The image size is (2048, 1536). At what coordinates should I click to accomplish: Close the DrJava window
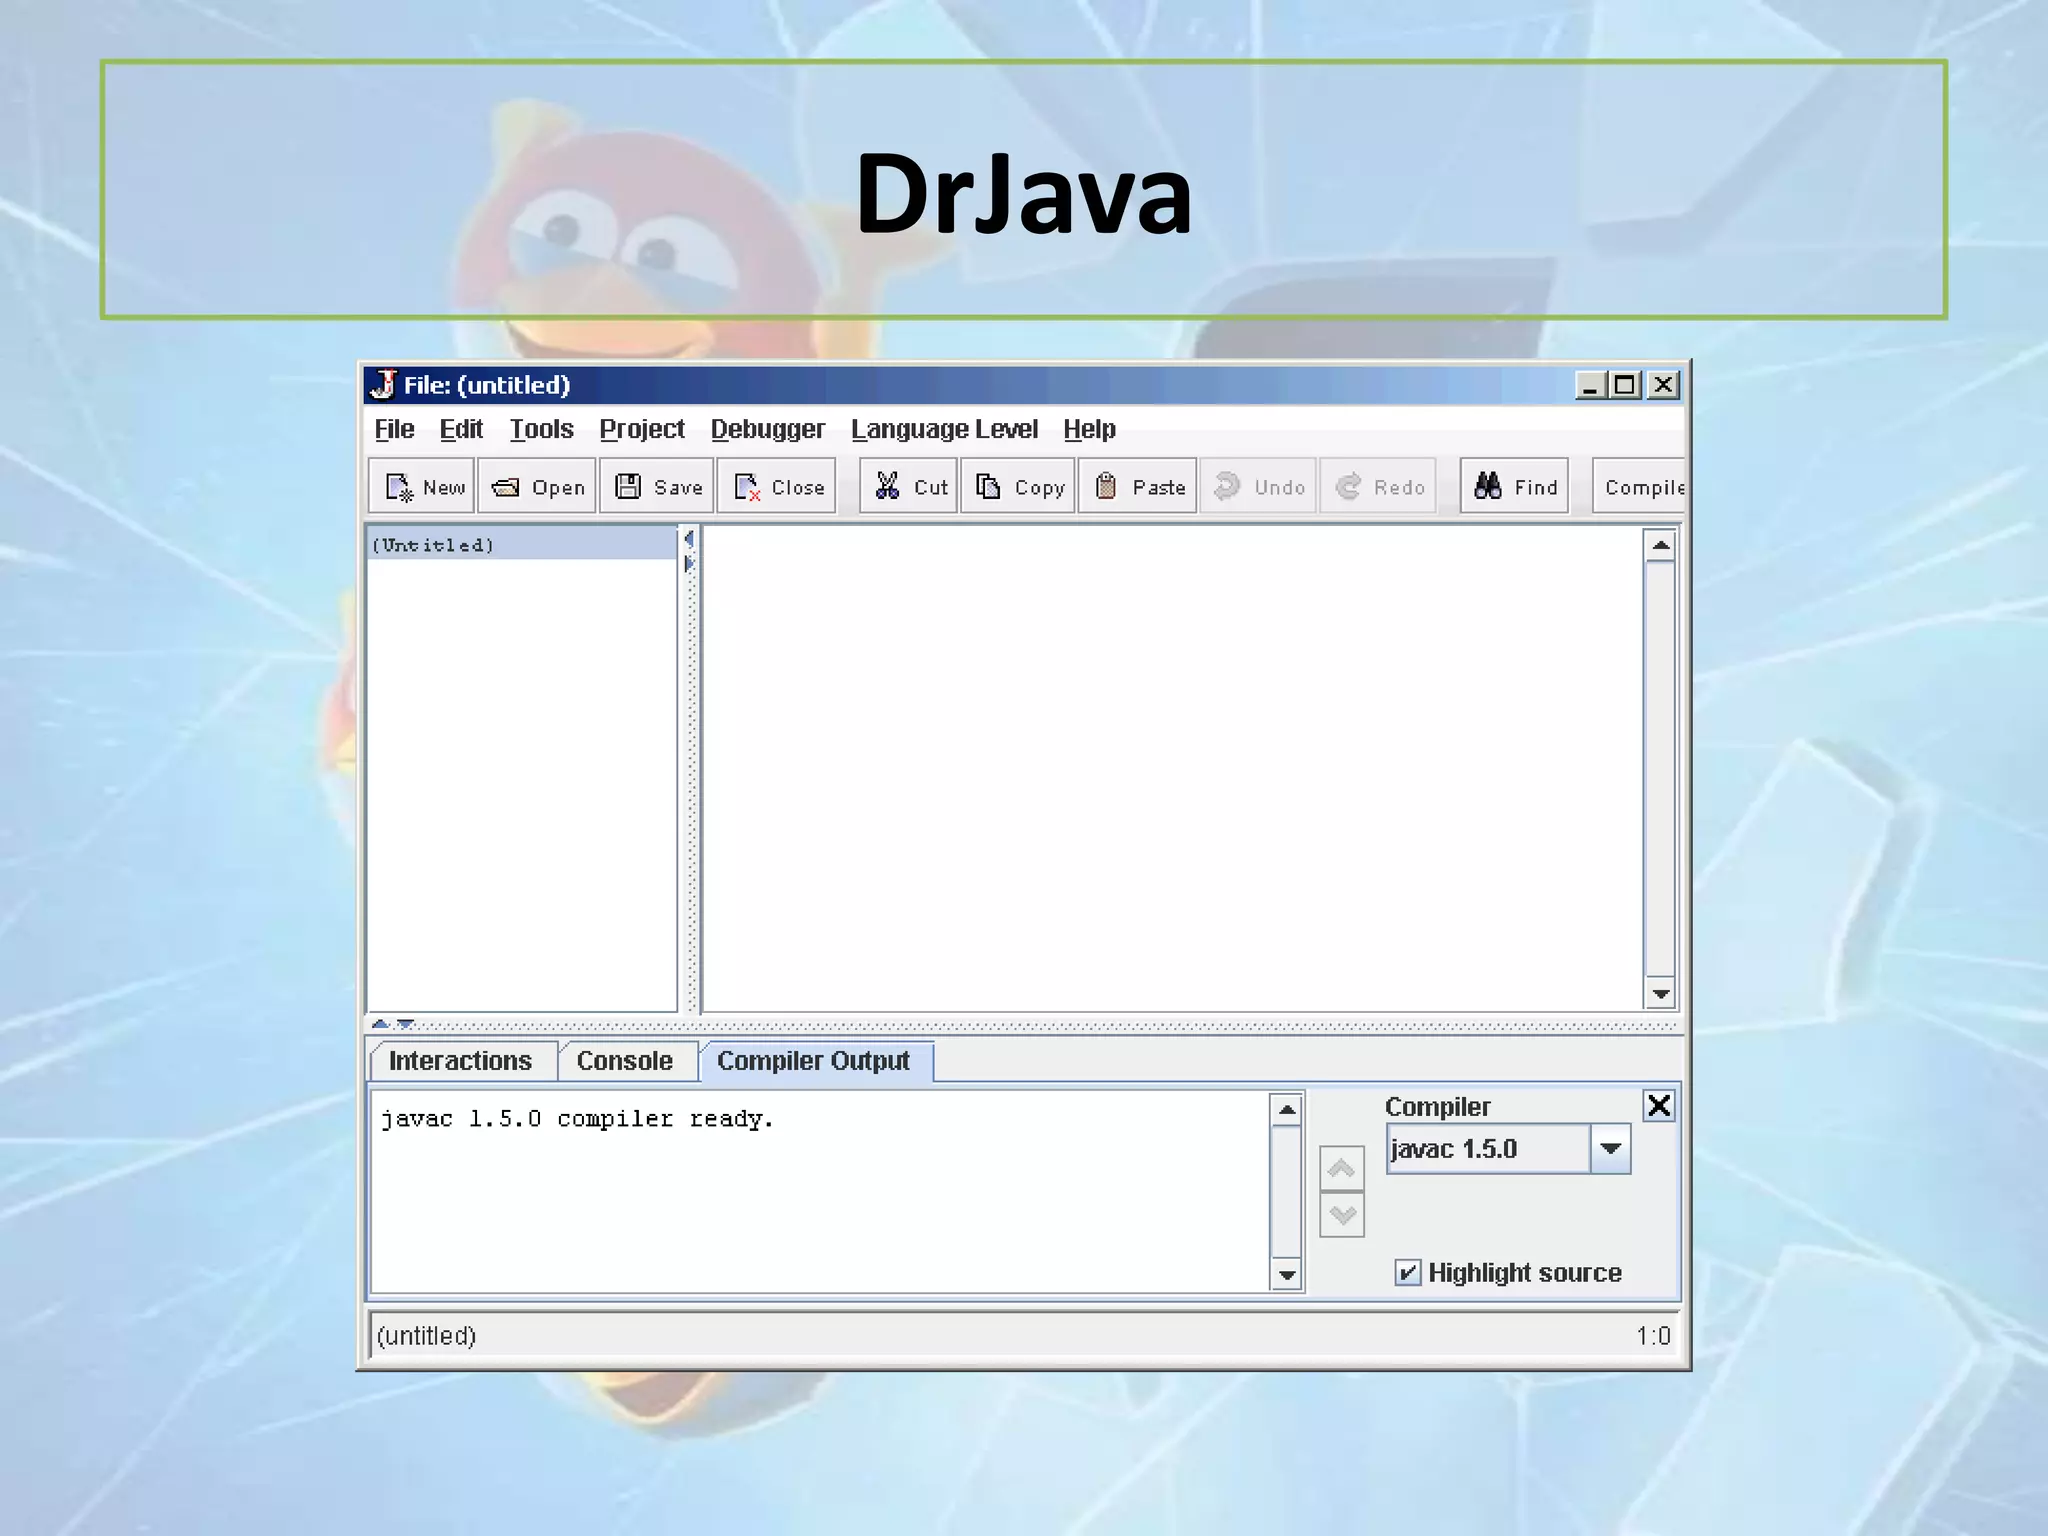click(1663, 385)
